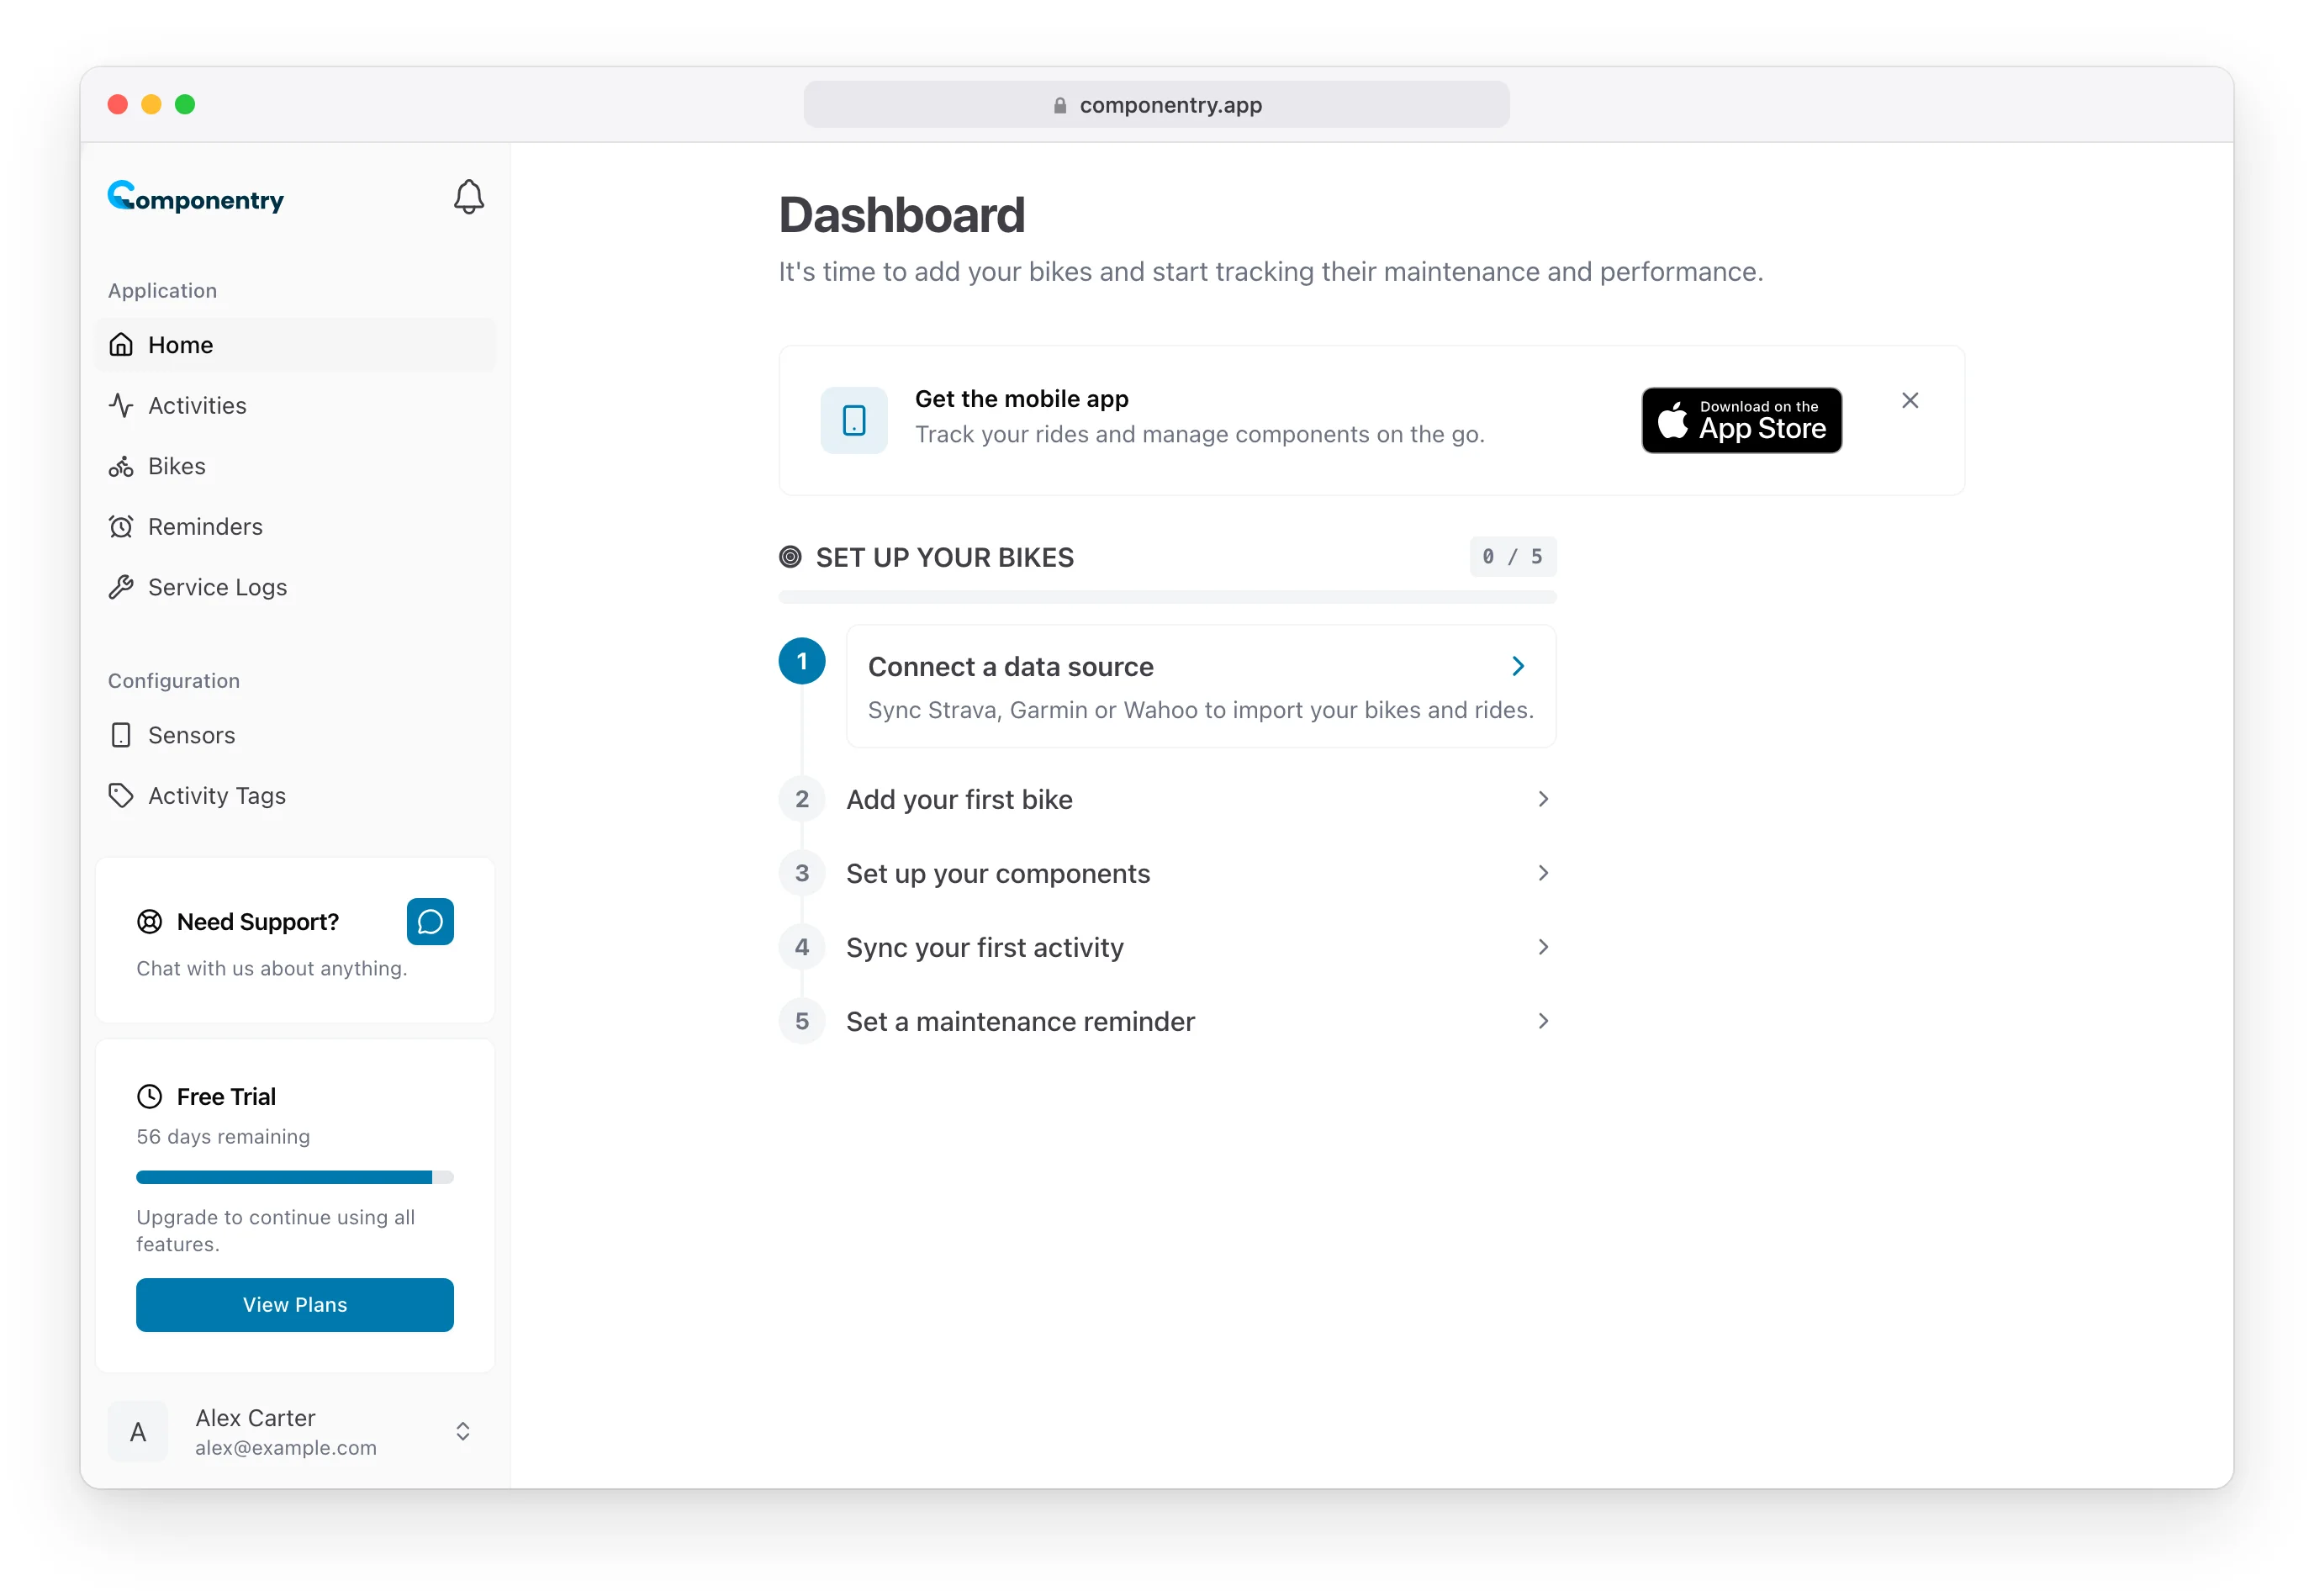The width and height of the screenshot is (2314, 1596).
Task: Open Reminders in sidebar
Action: tap(295, 526)
